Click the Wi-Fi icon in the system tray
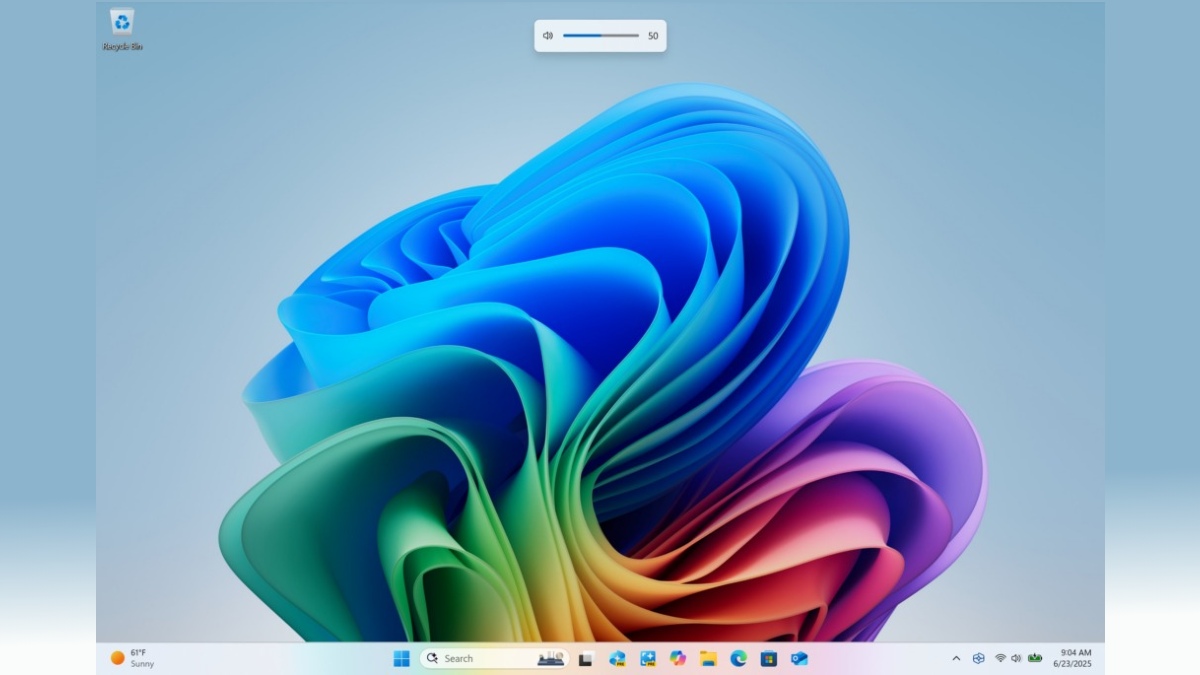The image size is (1200, 675). pos(1000,658)
